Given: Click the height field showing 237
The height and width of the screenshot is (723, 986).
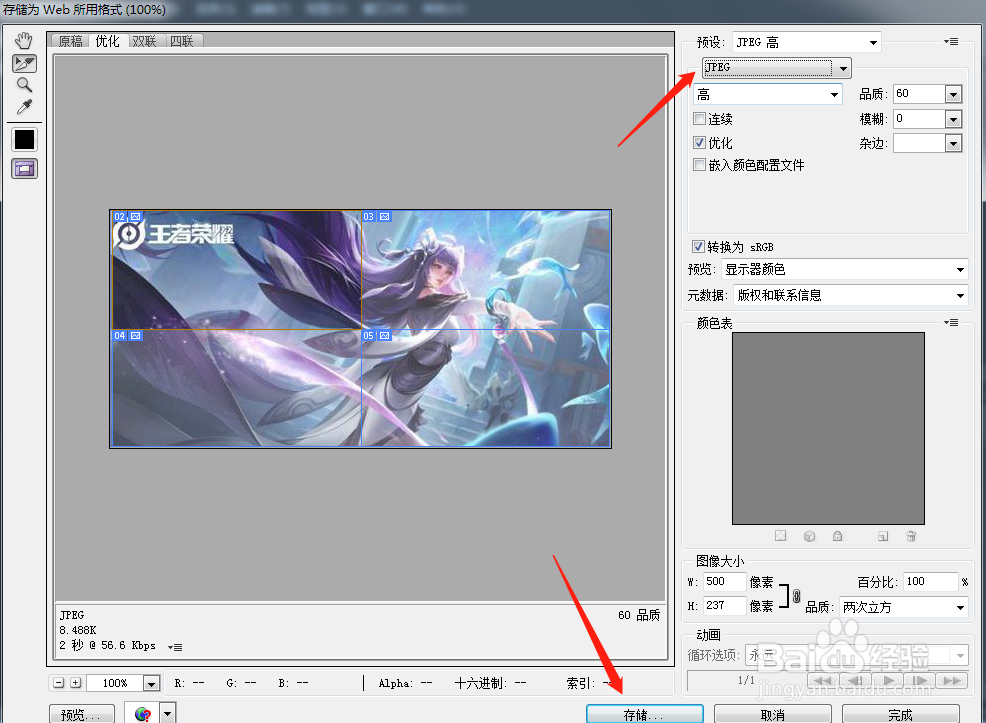Looking at the screenshot, I should 724,605.
